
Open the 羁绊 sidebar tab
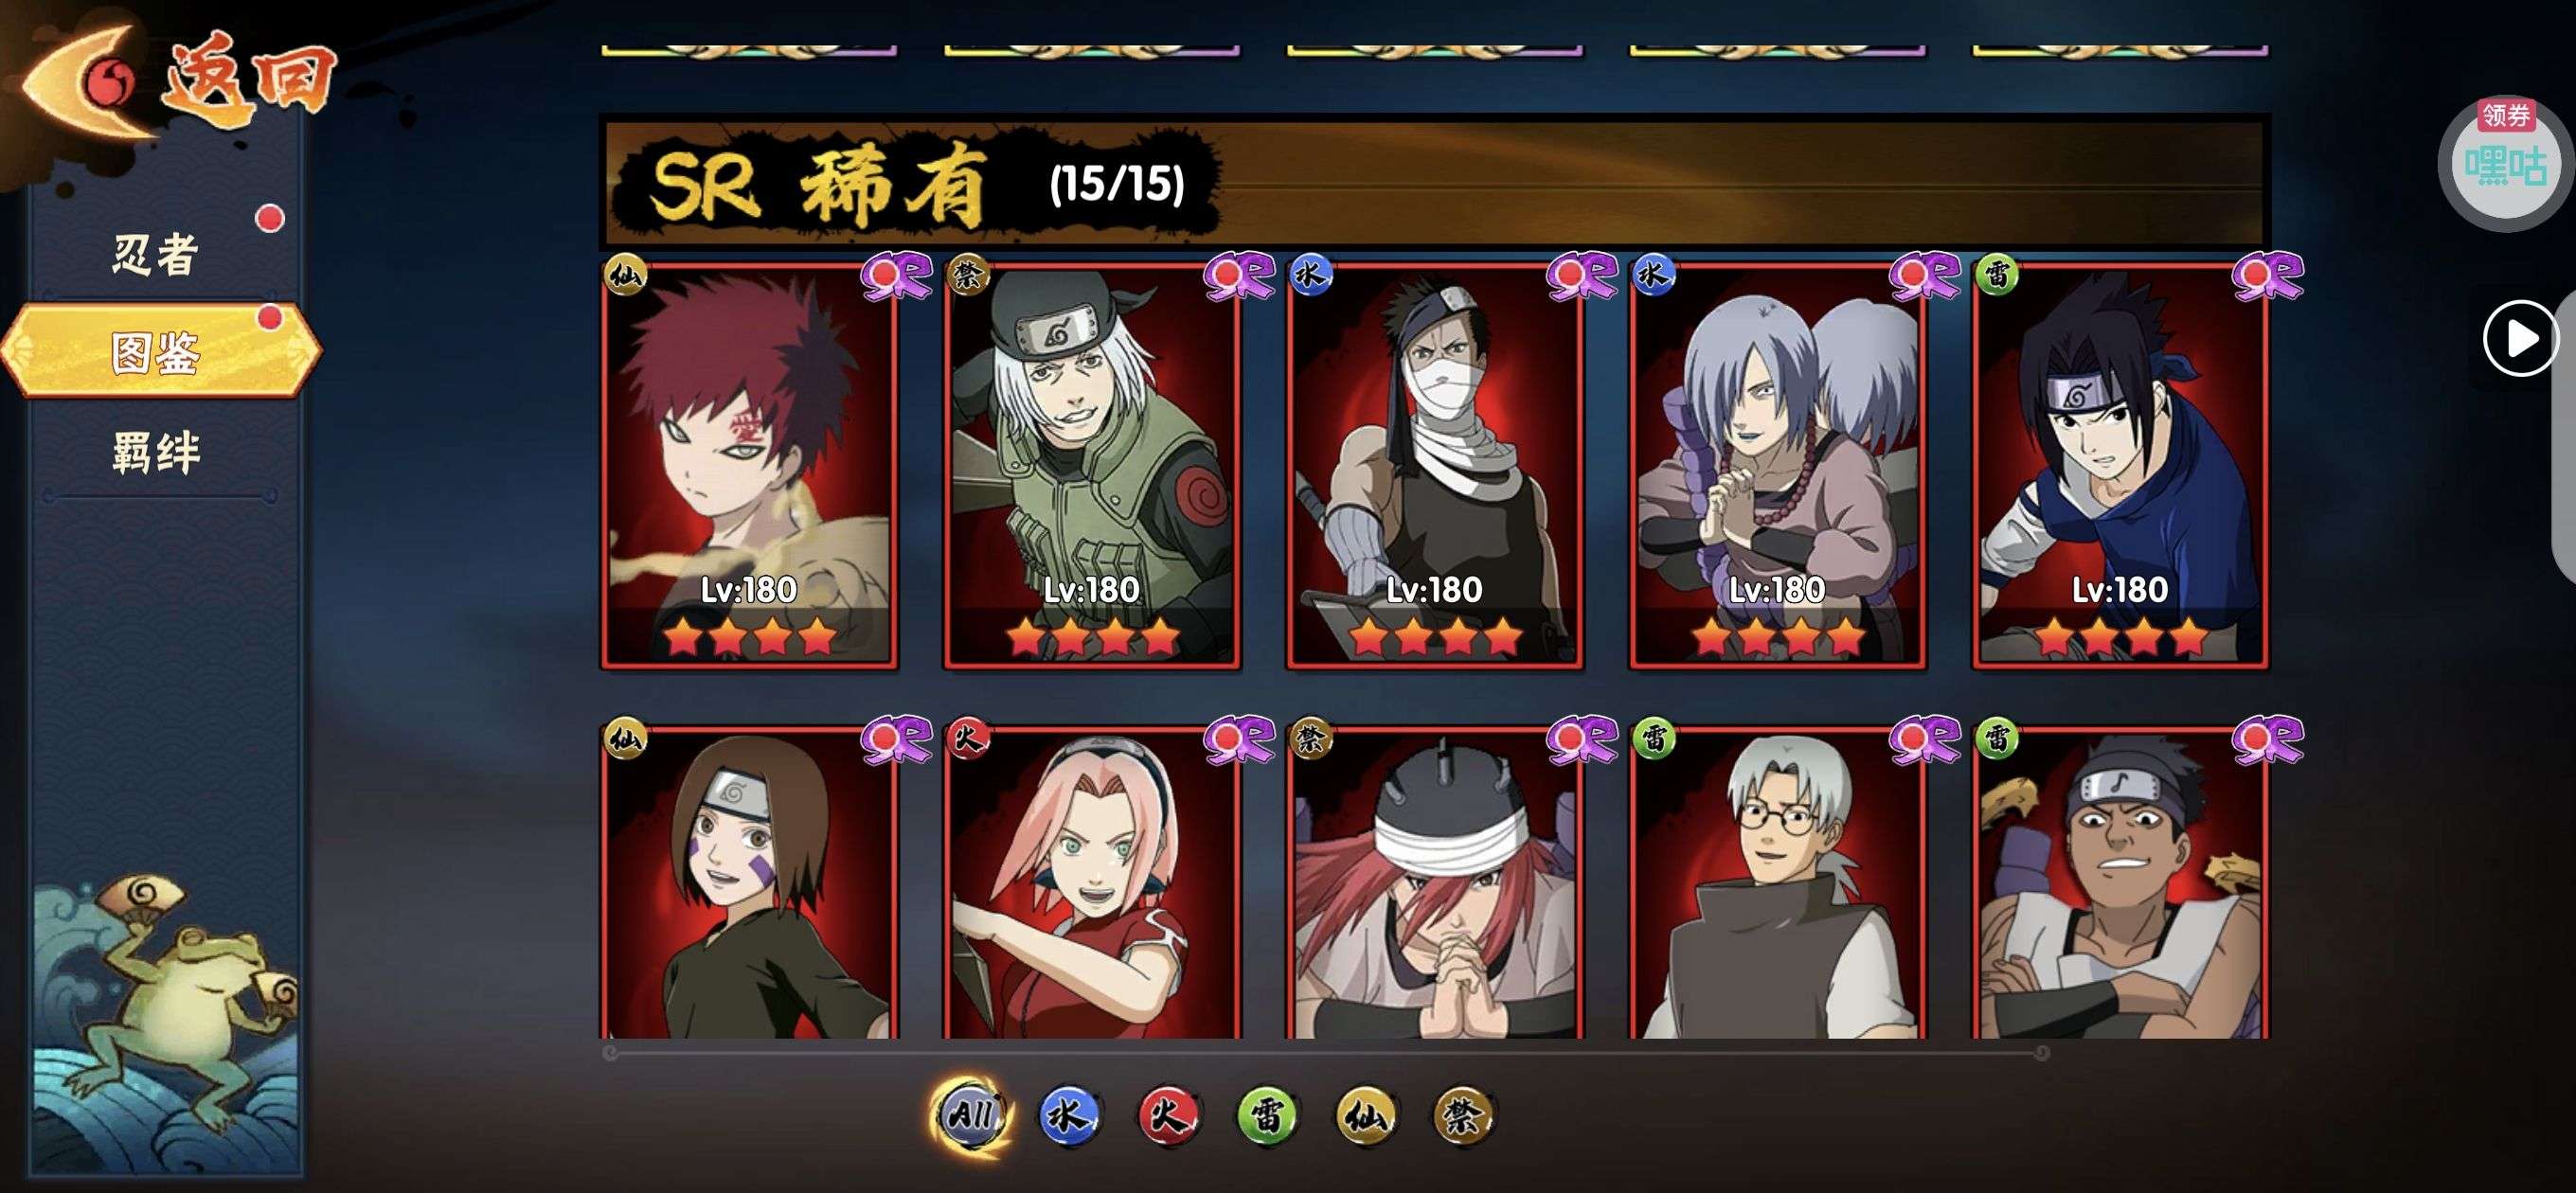(x=156, y=451)
